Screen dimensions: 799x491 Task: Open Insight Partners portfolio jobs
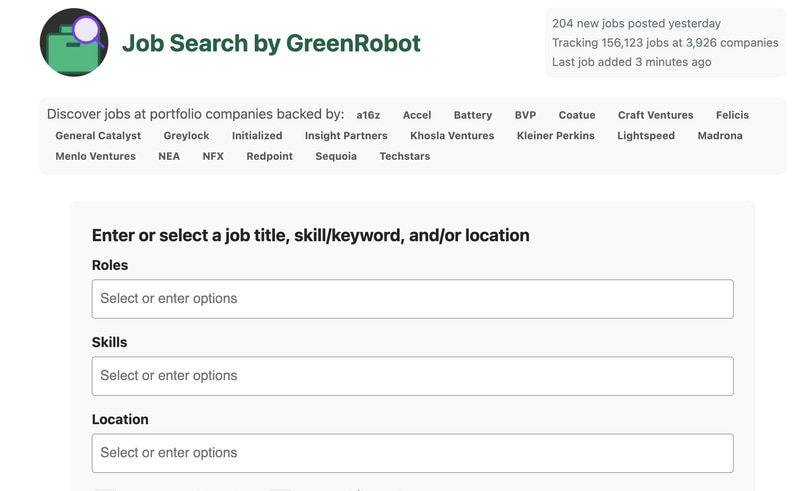[x=346, y=136]
